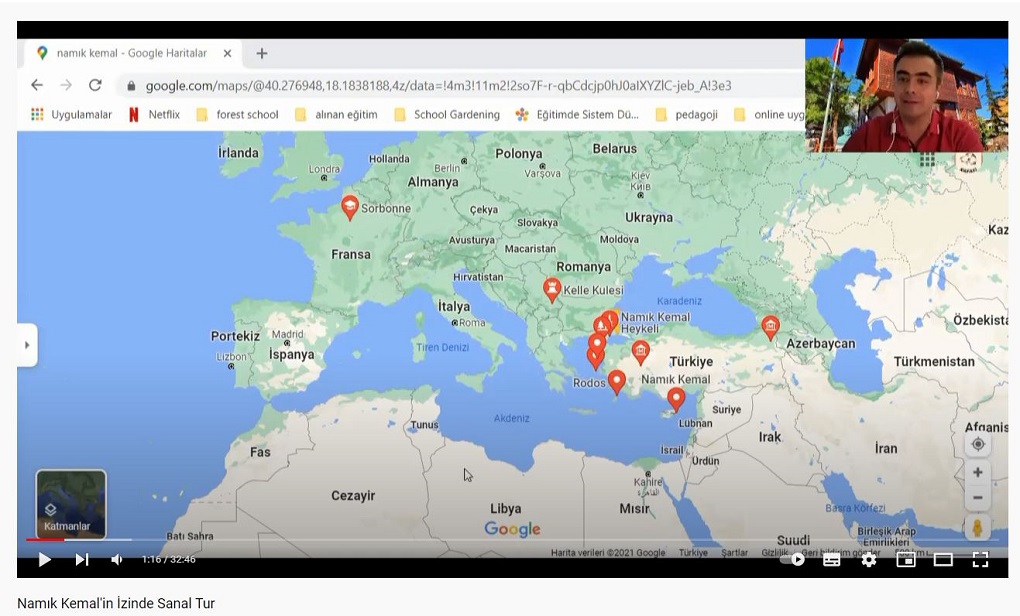This screenshot has height=616, width=1020.
Task: Click the Harita verileri ©2021 Google text
Action: coord(608,552)
